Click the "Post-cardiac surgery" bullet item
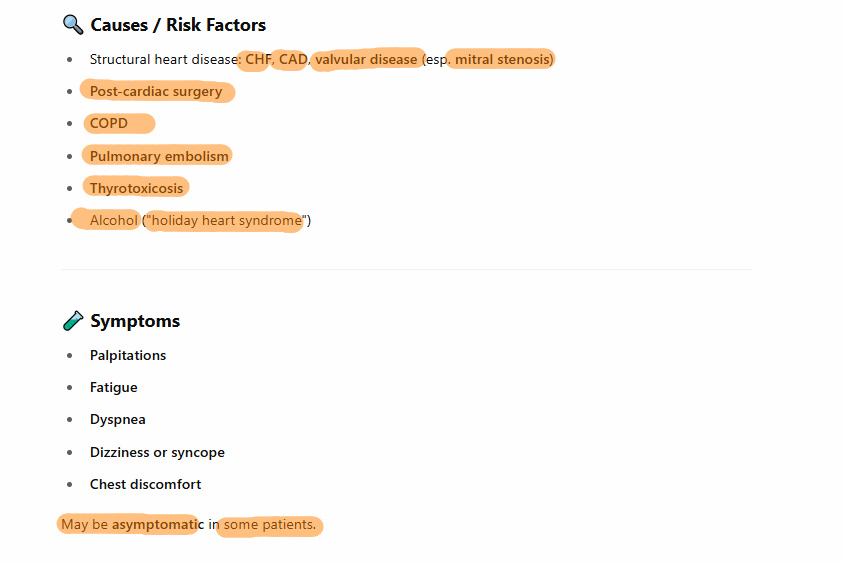 [x=156, y=92]
